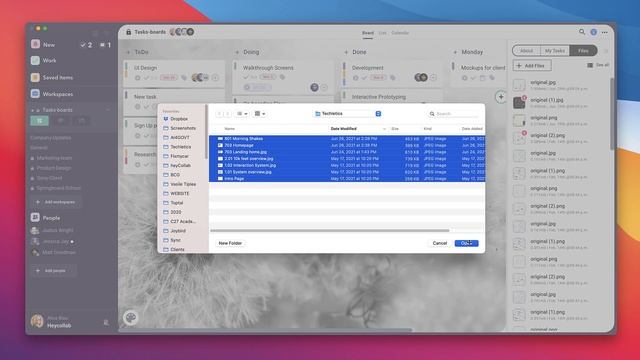Click the Add workspace button in sidebar
The height and width of the screenshot is (360, 640).
pos(56,202)
